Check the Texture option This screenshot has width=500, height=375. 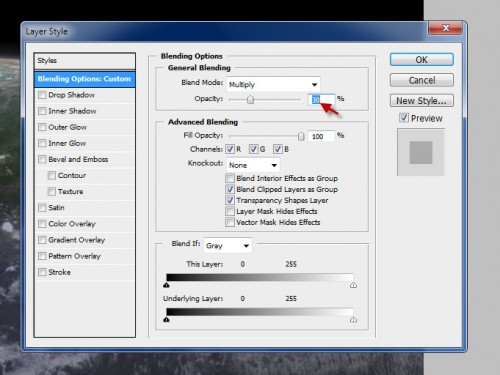pyautogui.click(x=52, y=191)
